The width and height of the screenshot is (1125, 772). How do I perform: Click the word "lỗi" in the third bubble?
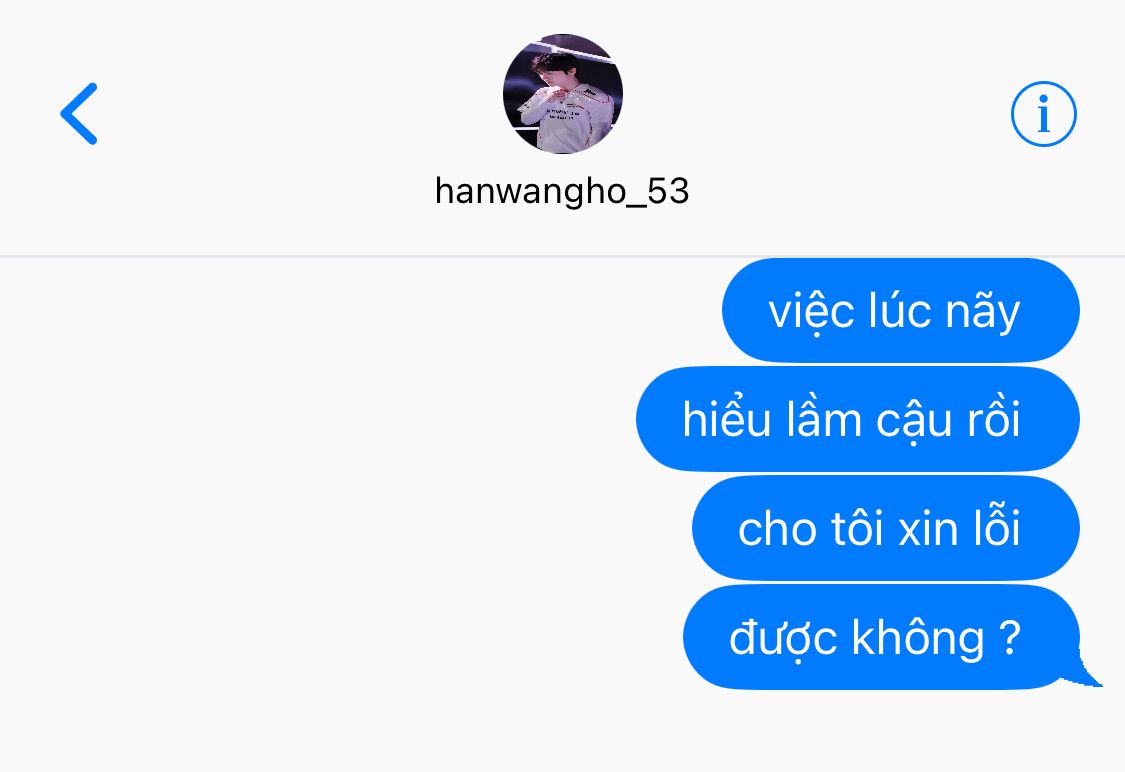[997, 527]
